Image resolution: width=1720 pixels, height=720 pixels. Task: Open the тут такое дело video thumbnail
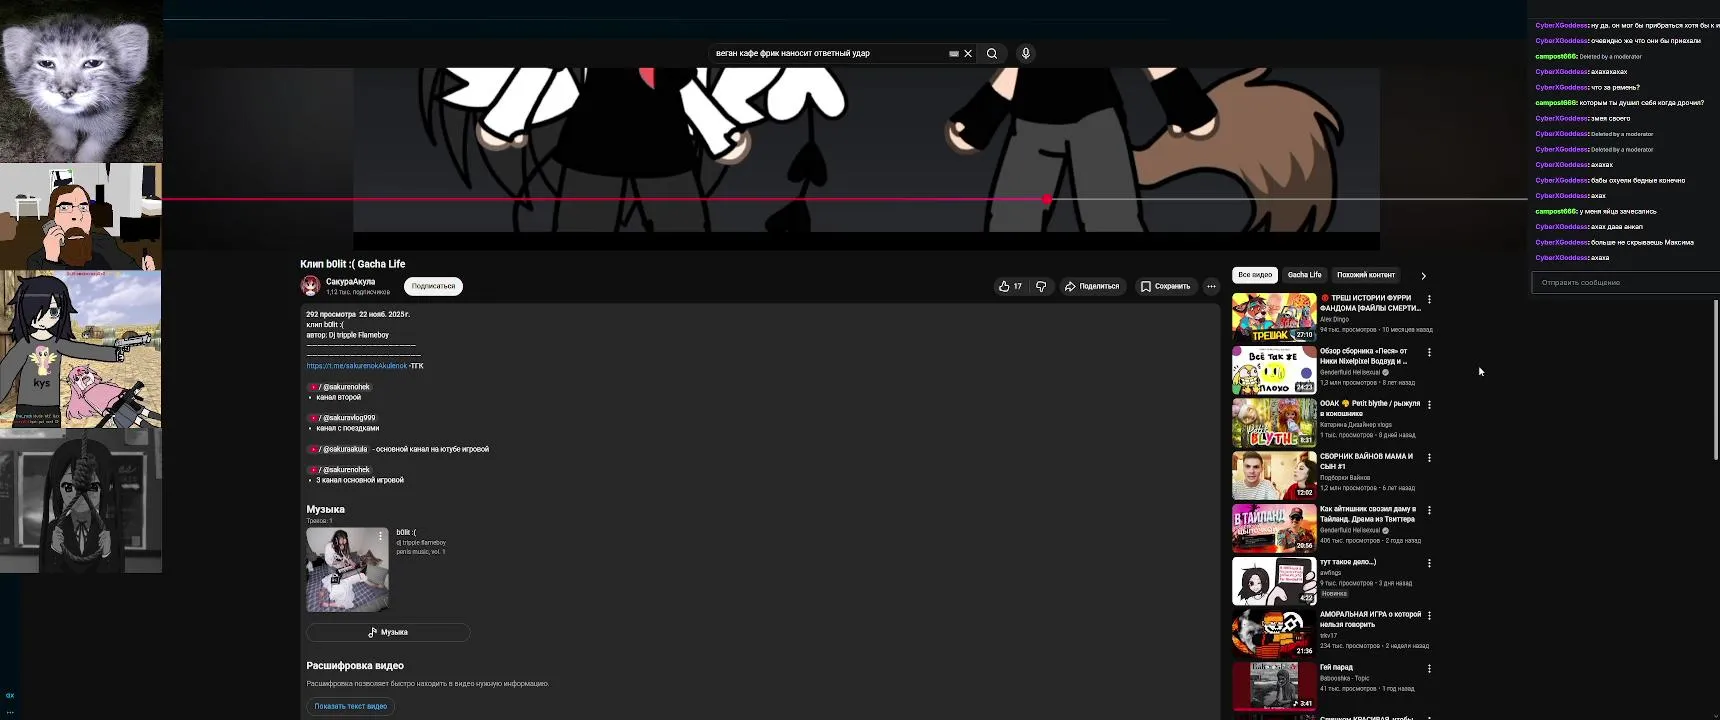click(x=1274, y=581)
